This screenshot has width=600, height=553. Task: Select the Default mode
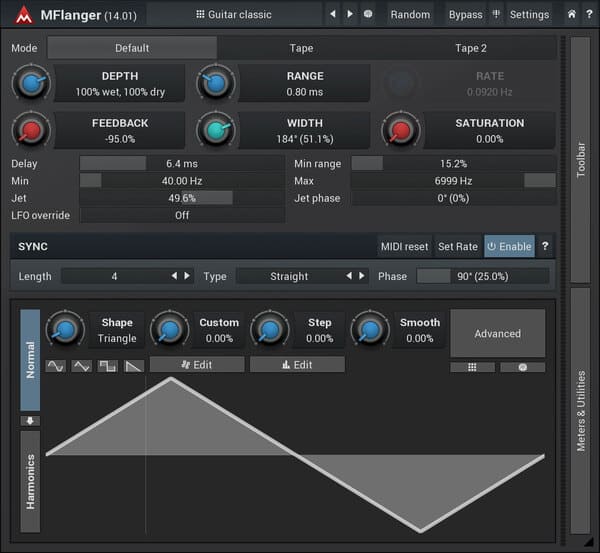point(132,48)
